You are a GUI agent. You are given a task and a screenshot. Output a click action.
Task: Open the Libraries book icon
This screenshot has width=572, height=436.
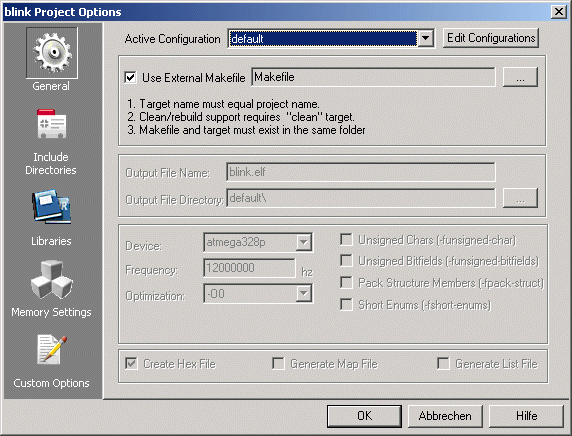pyautogui.click(x=52, y=207)
